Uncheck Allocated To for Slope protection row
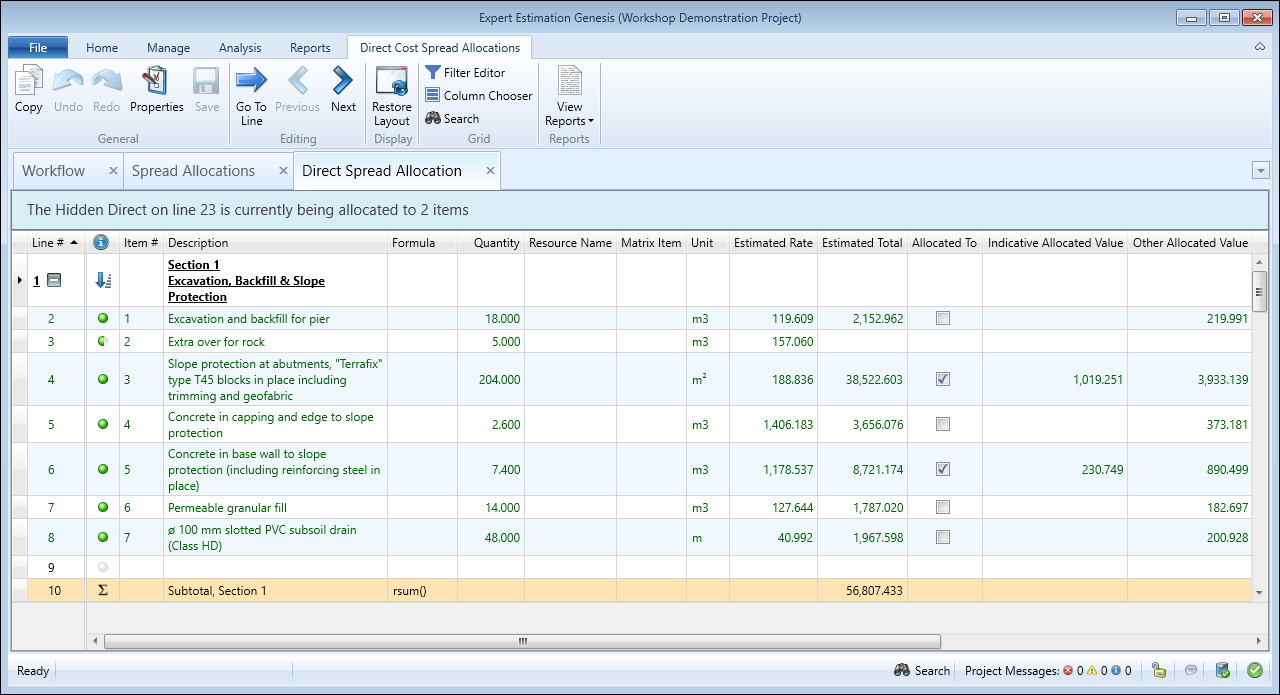The width and height of the screenshot is (1280, 695). click(x=943, y=379)
